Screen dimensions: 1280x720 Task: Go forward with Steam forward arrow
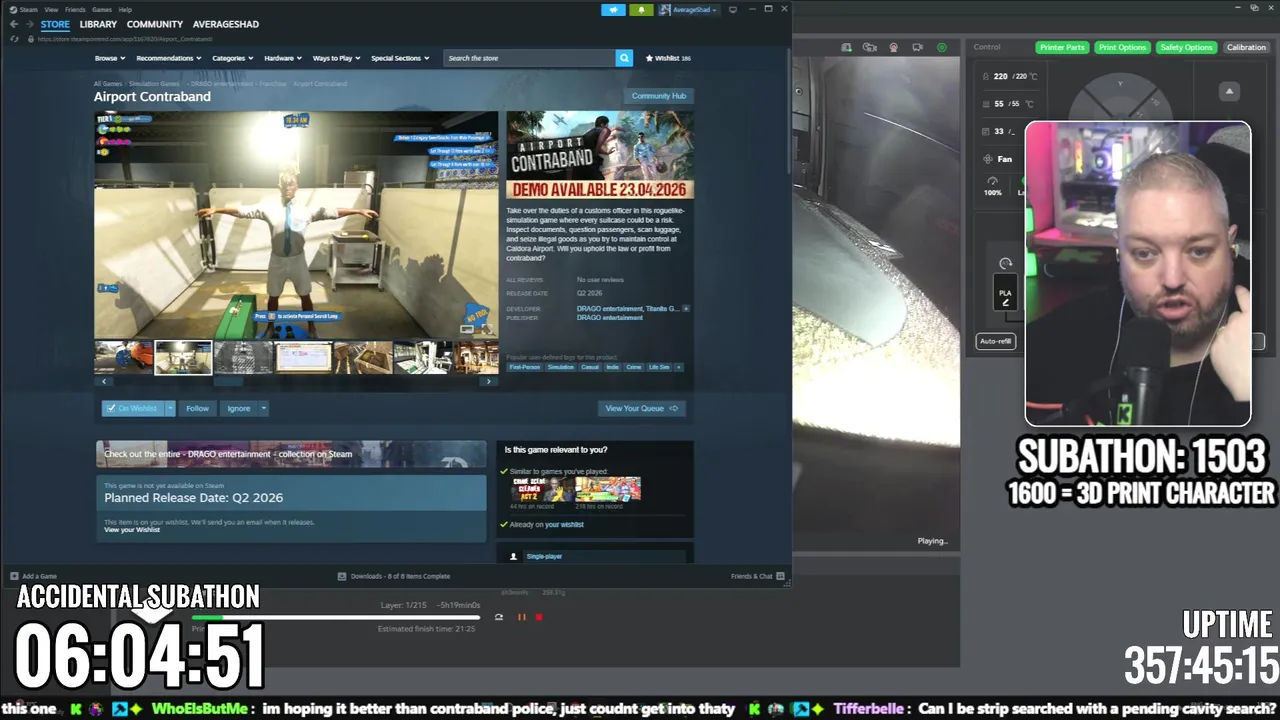point(28,24)
